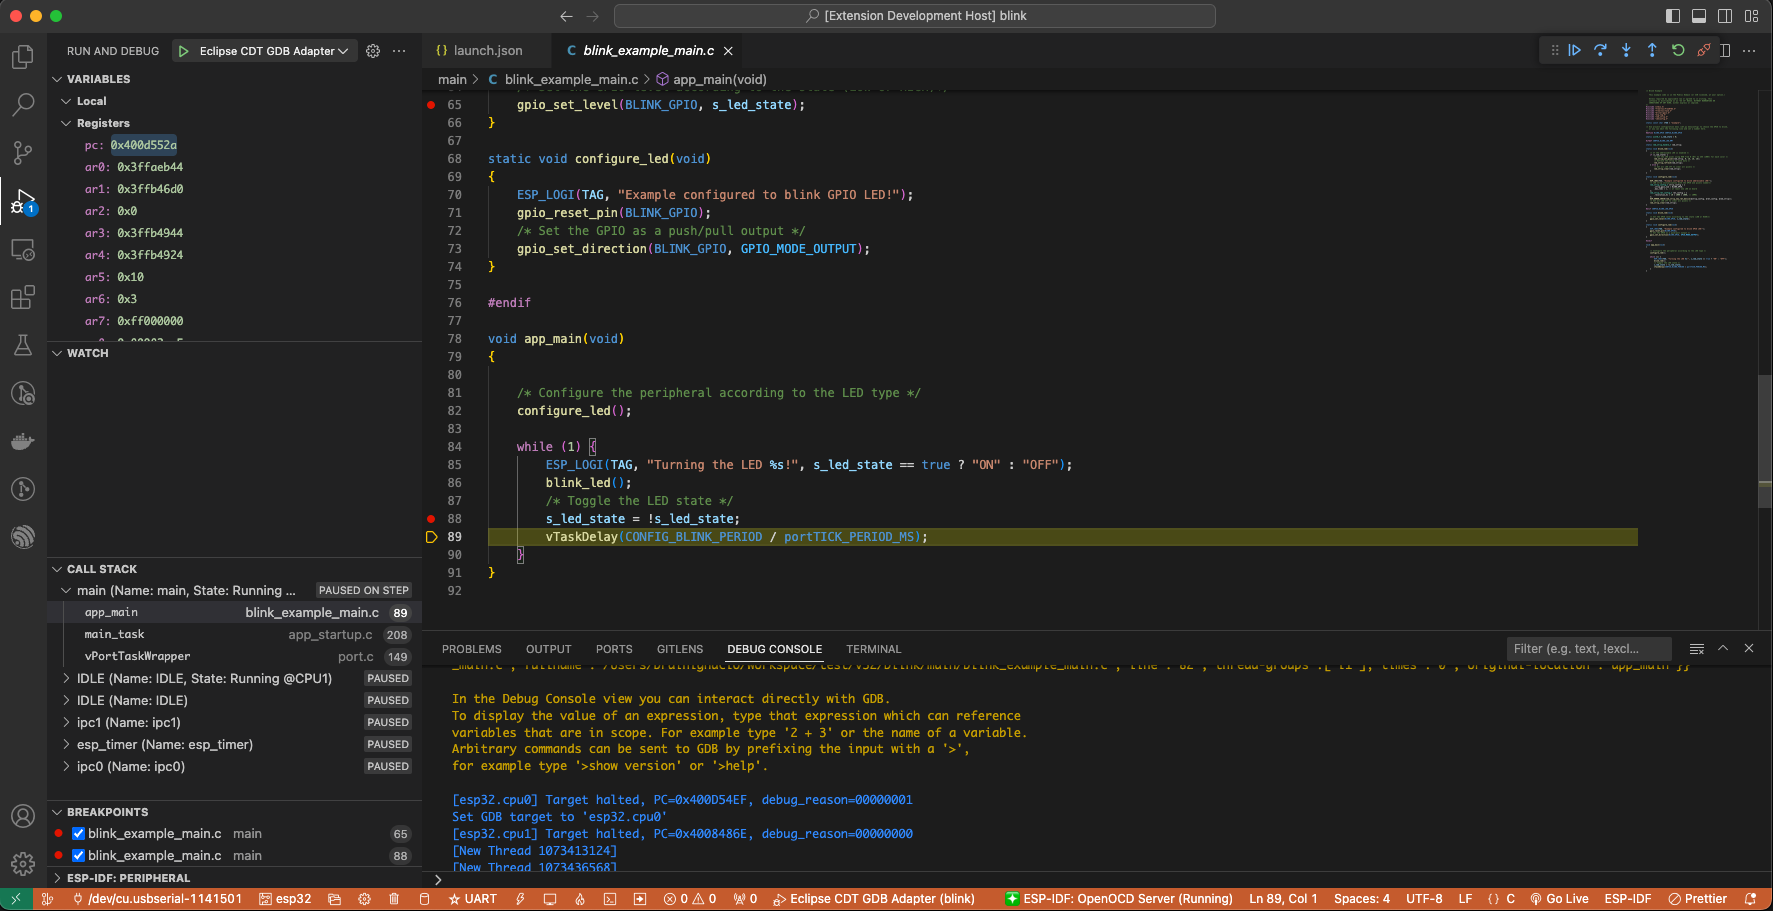Uncheck the line 88 breakpoint

click(78, 856)
